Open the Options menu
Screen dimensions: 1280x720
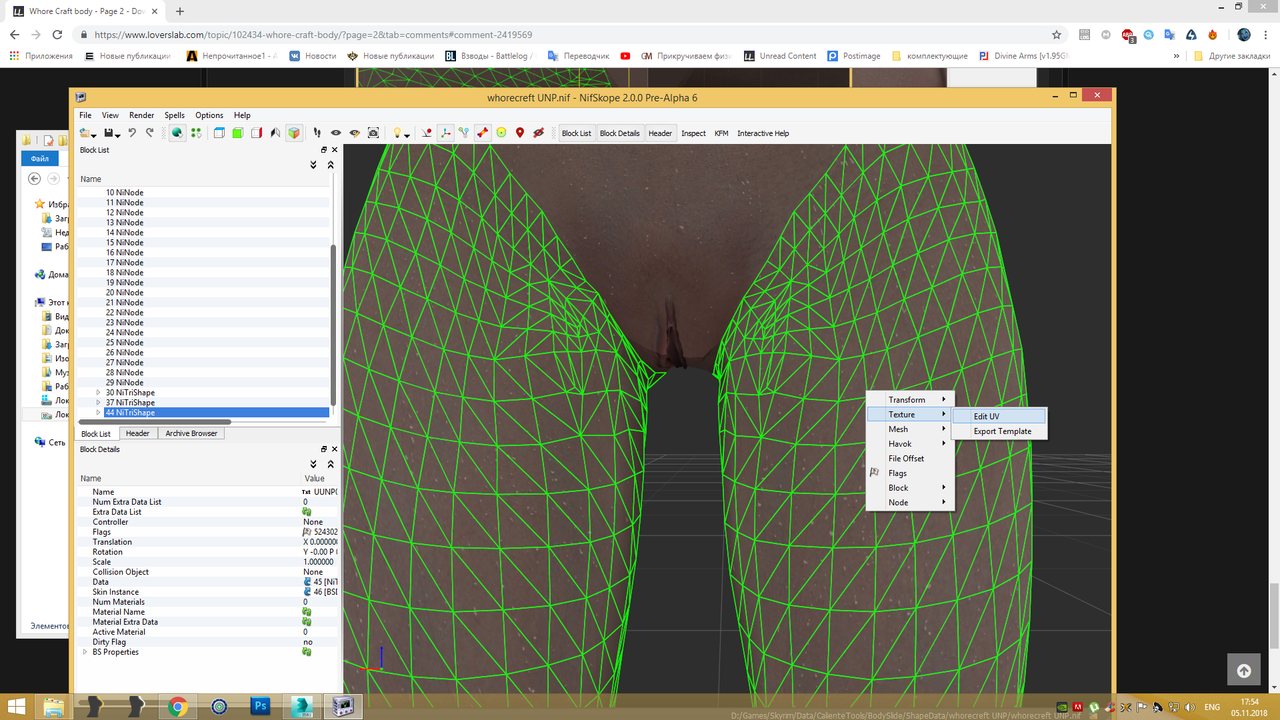coord(209,115)
